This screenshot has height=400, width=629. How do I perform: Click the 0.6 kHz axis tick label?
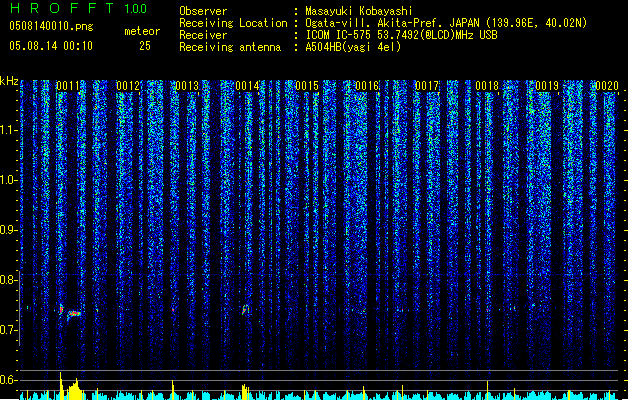[x=8, y=380]
